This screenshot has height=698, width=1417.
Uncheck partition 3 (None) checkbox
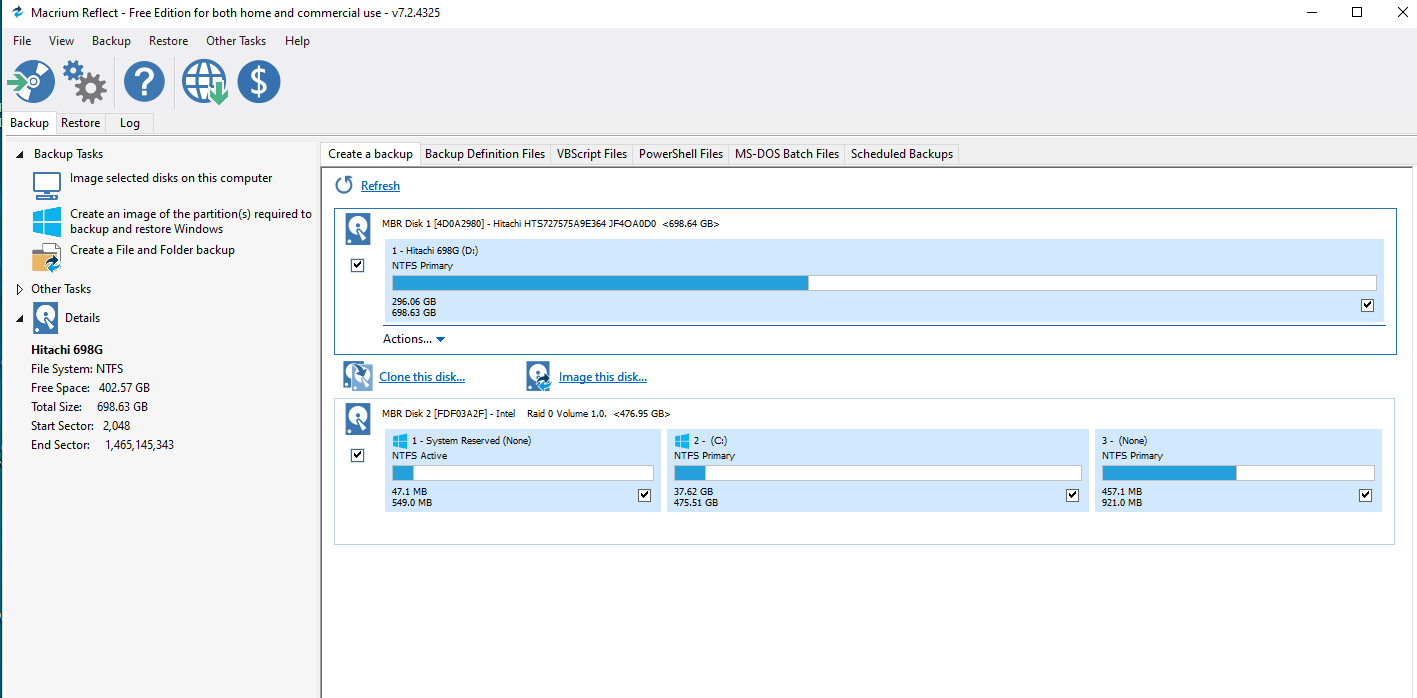(x=1365, y=495)
